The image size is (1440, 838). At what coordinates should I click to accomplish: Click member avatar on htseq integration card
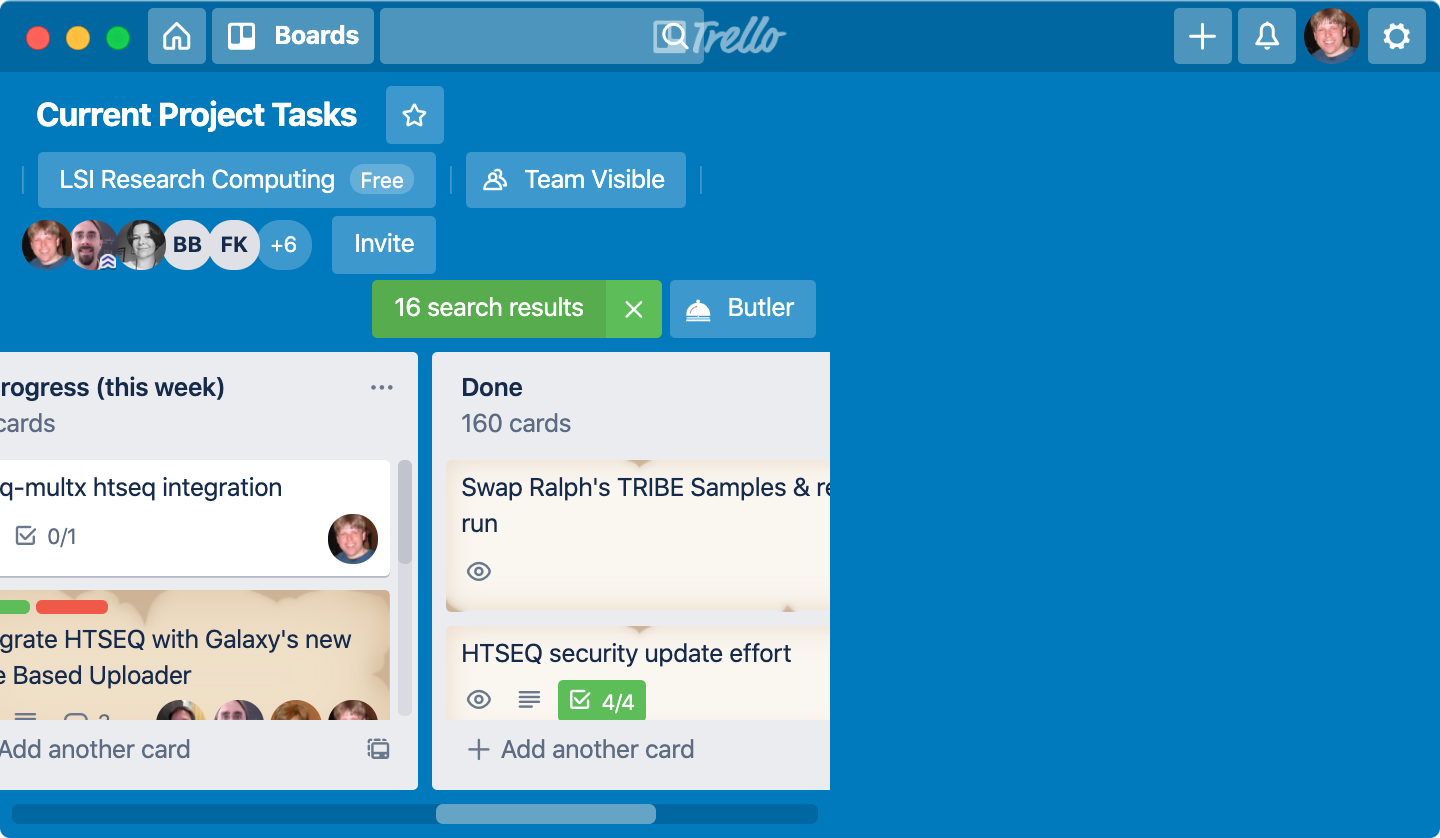click(x=353, y=539)
